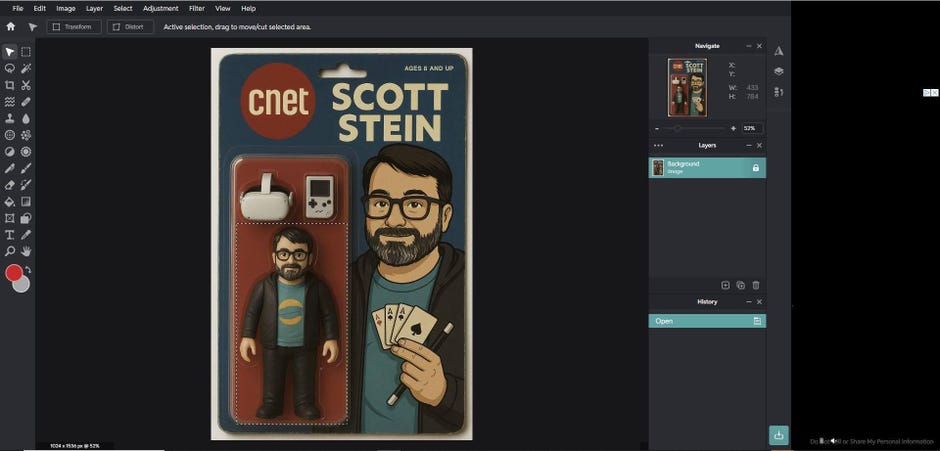Select the Arrange (arrow) tool
Screen dimensions: 940x451
click(x=10, y=52)
